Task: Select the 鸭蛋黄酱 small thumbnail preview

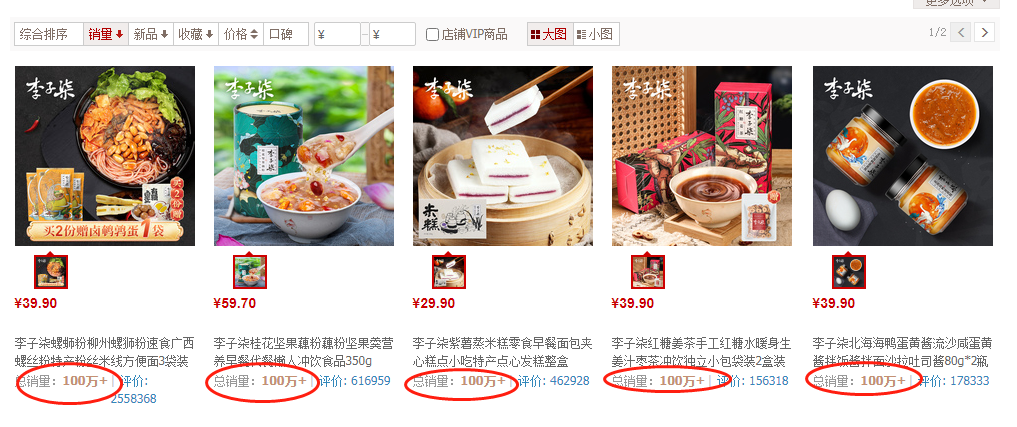Action: click(849, 271)
